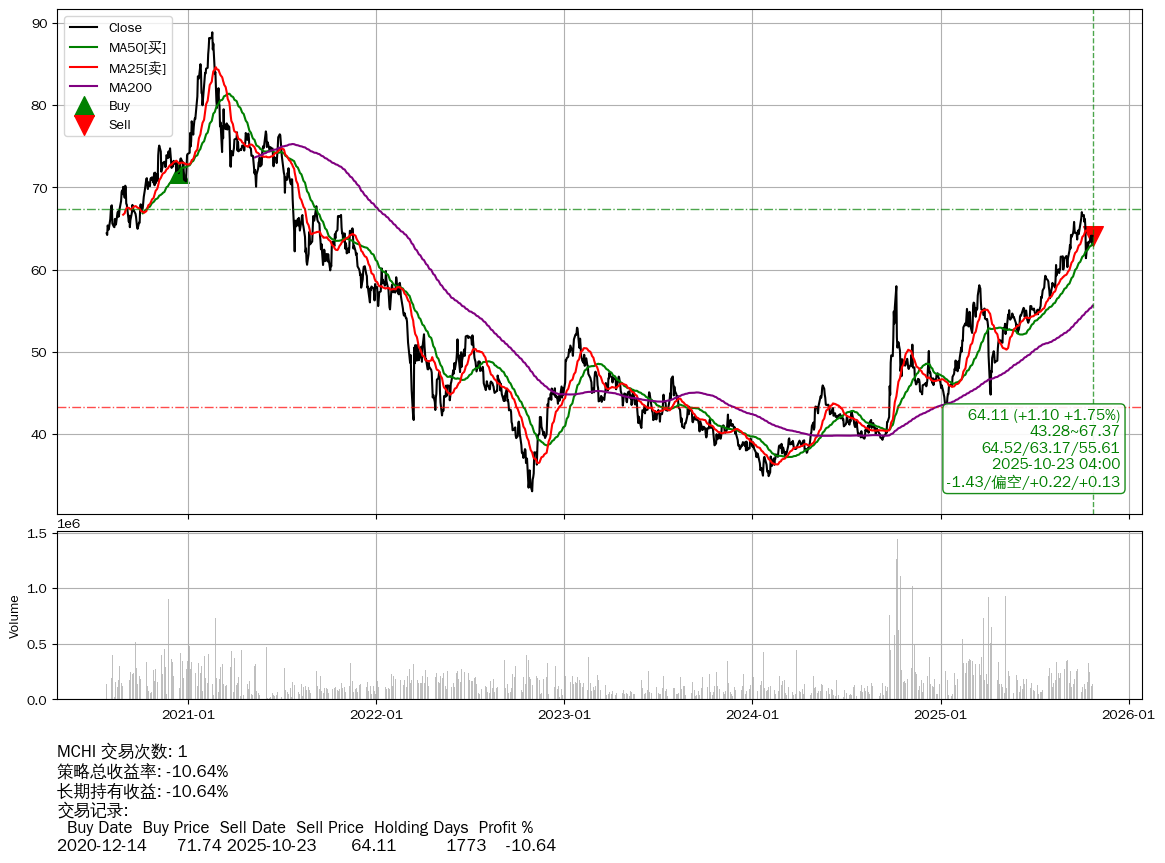Screen dimensions: 1165x863
Task: Click the green price annotation box showing 64.11
Action: 1034,448
